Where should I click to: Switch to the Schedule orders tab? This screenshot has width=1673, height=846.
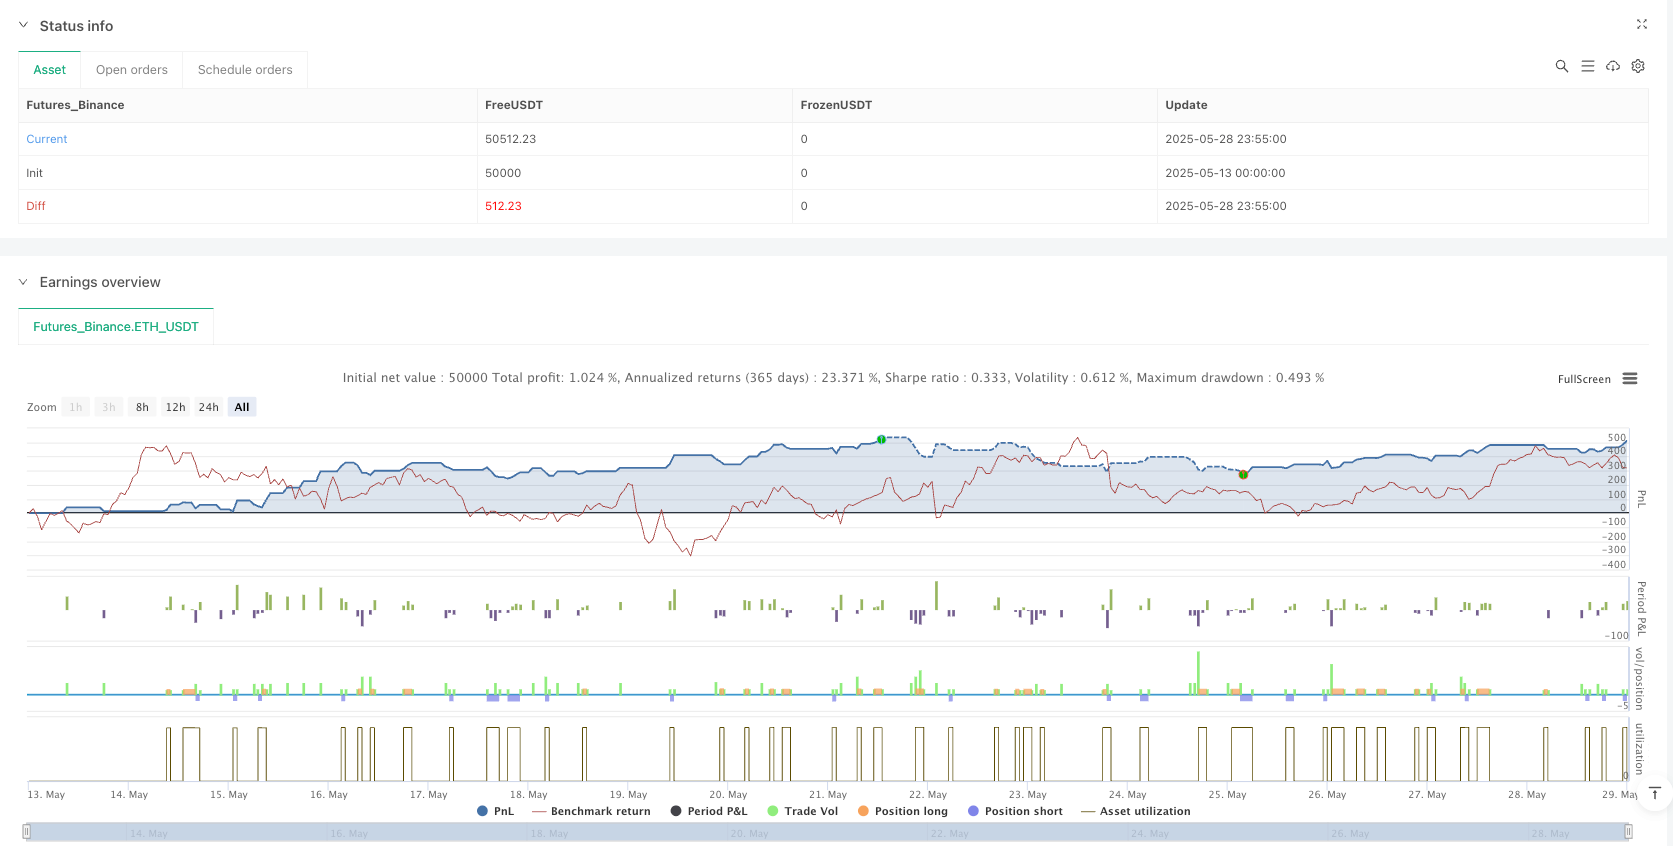coord(245,70)
